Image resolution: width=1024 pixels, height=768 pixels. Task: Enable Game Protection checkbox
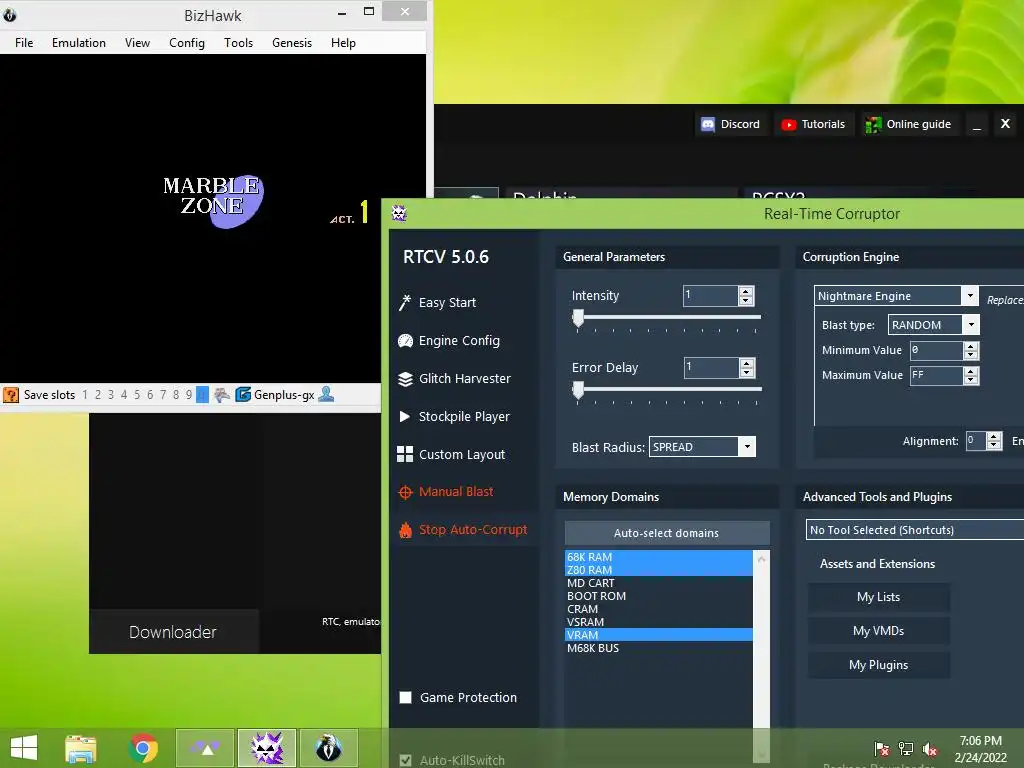pyautogui.click(x=406, y=697)
